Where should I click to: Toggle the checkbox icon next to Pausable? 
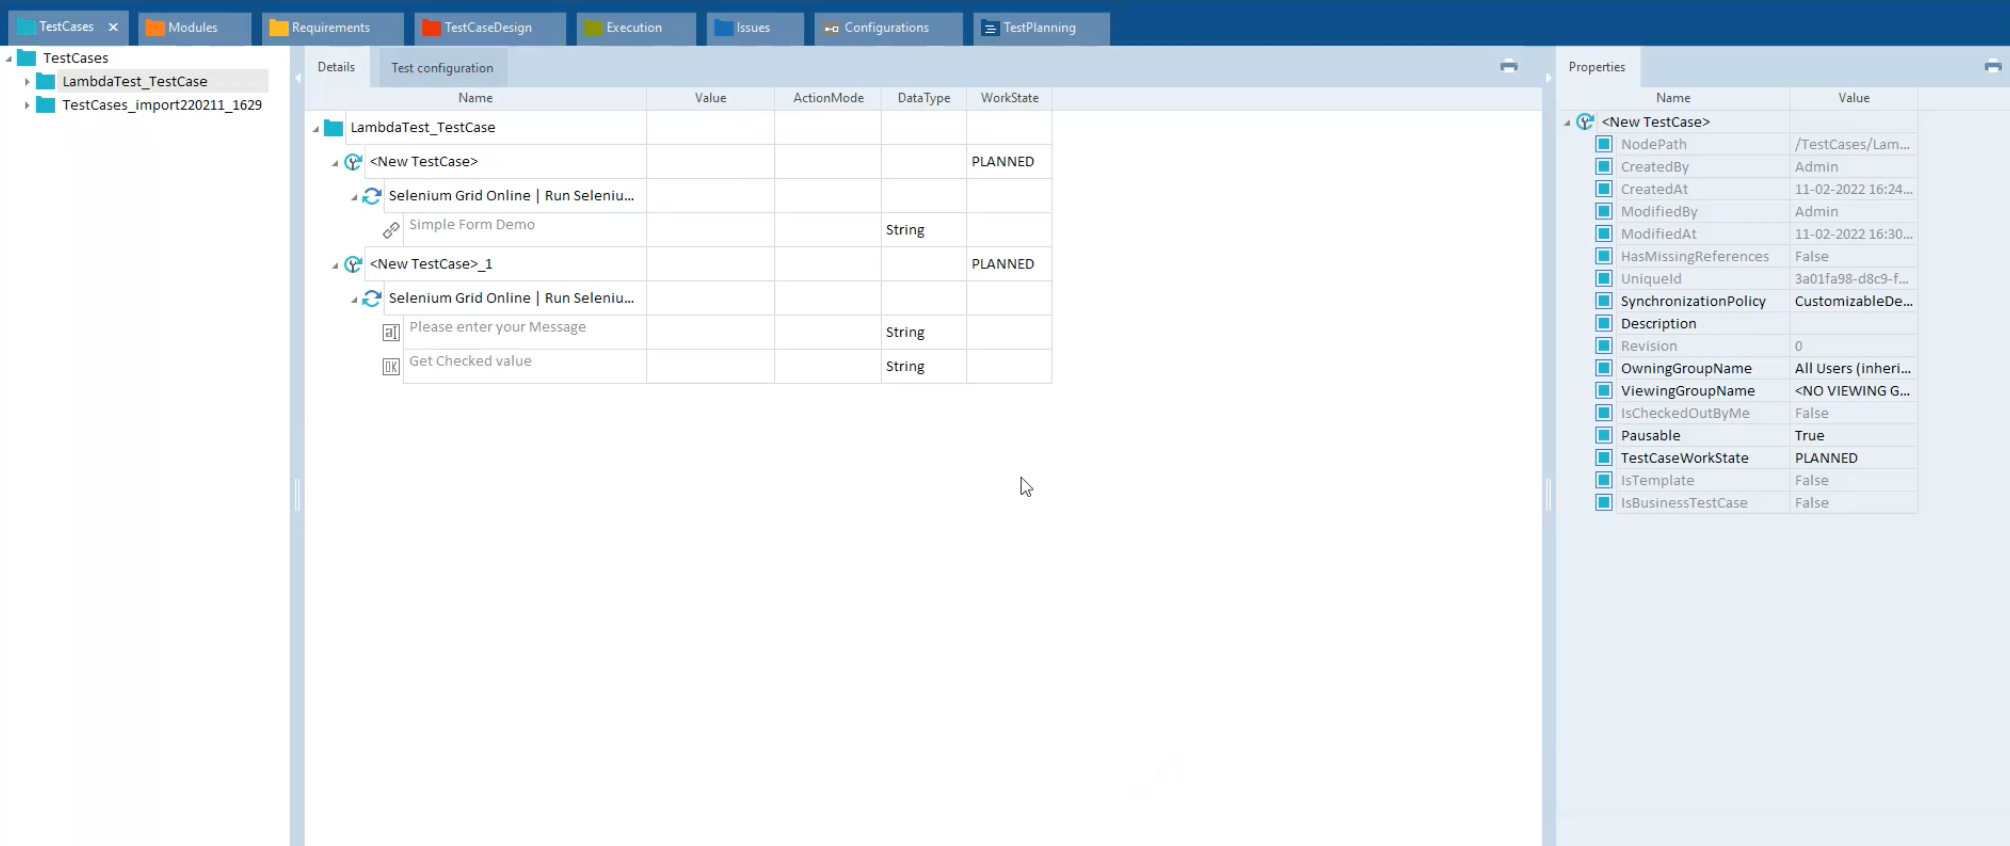[x=1604, y=436]
